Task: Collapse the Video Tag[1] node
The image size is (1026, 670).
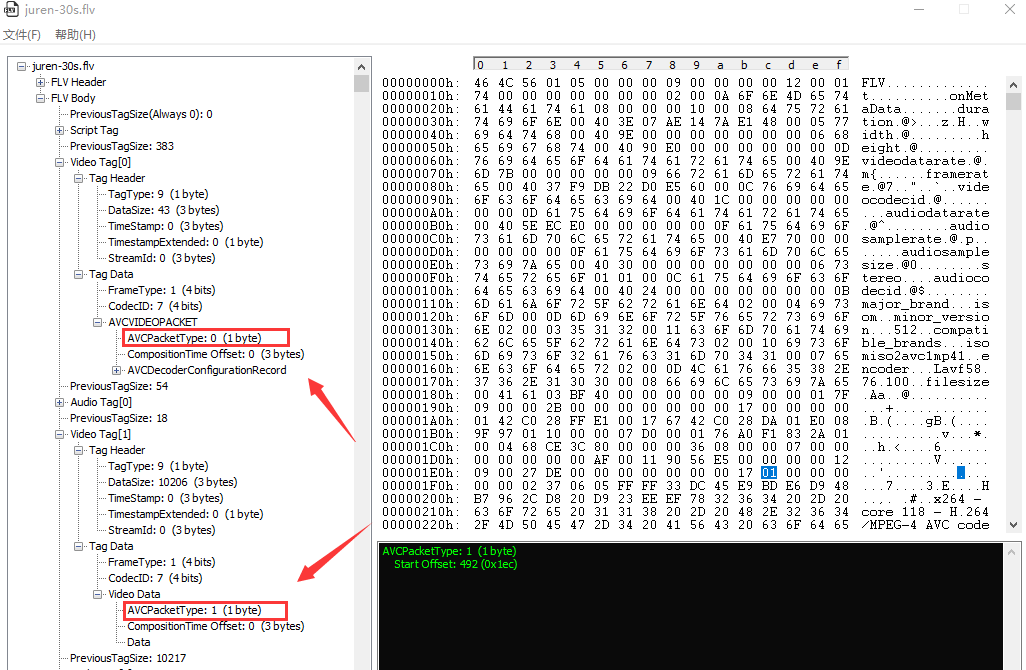Action: 60,434
